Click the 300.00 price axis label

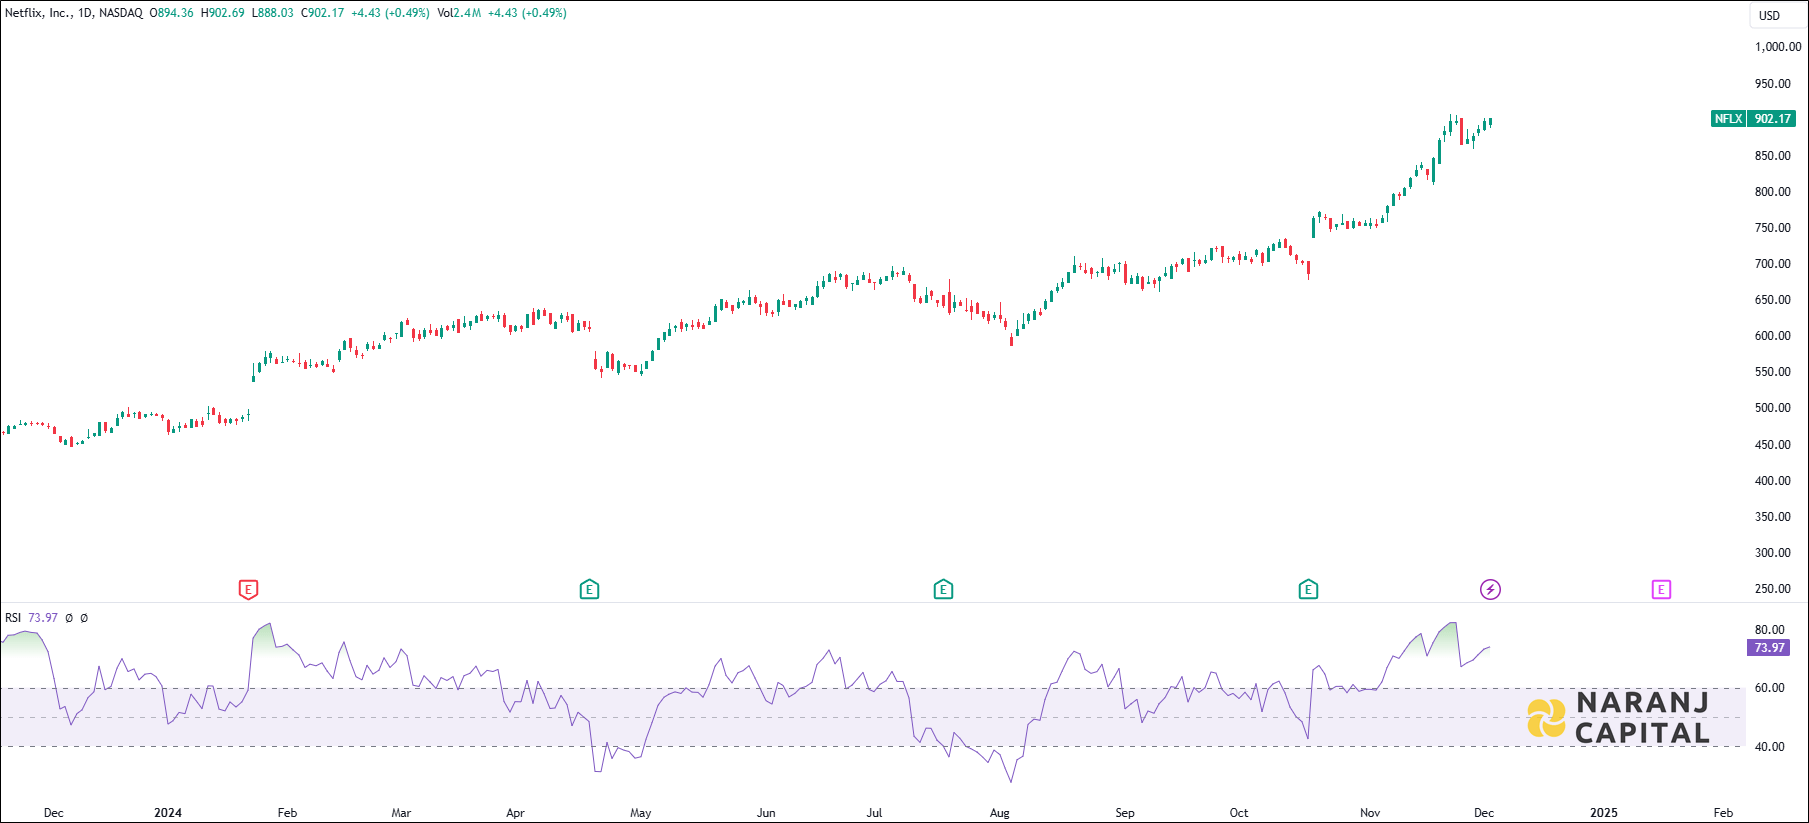point(1773,553)
